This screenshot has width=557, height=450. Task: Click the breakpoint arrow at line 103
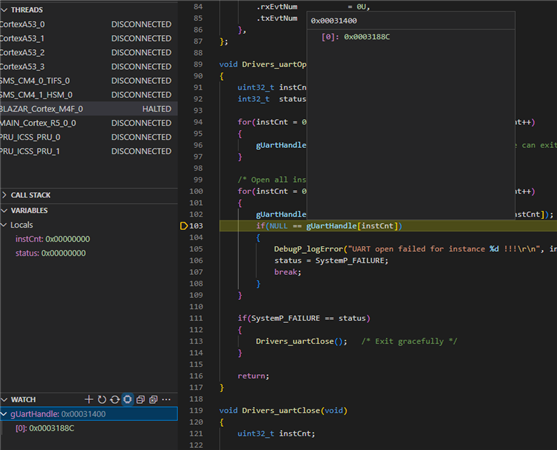(x=184, y=226)
